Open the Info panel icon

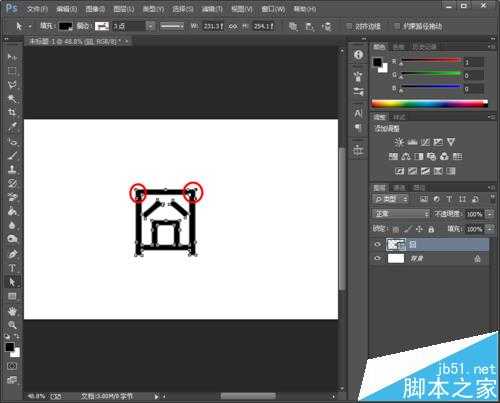(x=359, y=54)
